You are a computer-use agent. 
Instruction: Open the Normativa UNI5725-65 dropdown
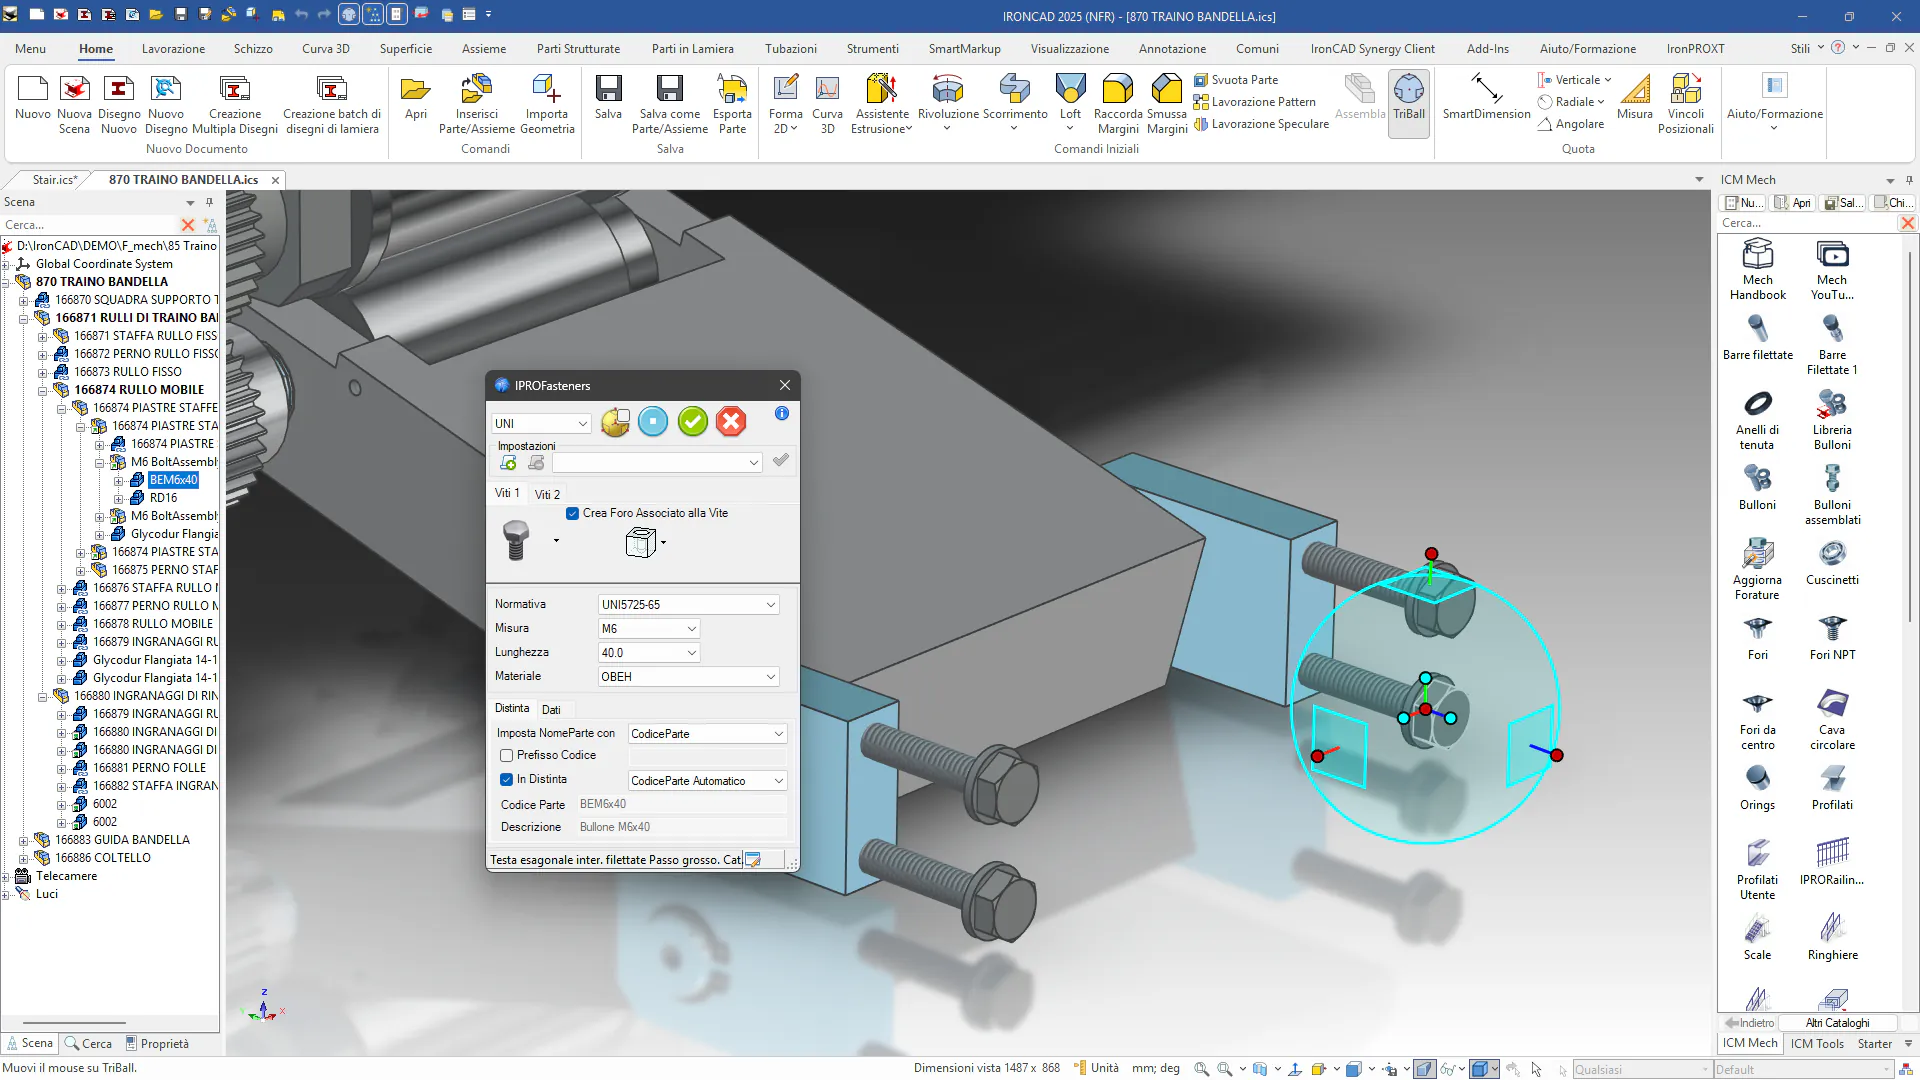coord(770,605)
